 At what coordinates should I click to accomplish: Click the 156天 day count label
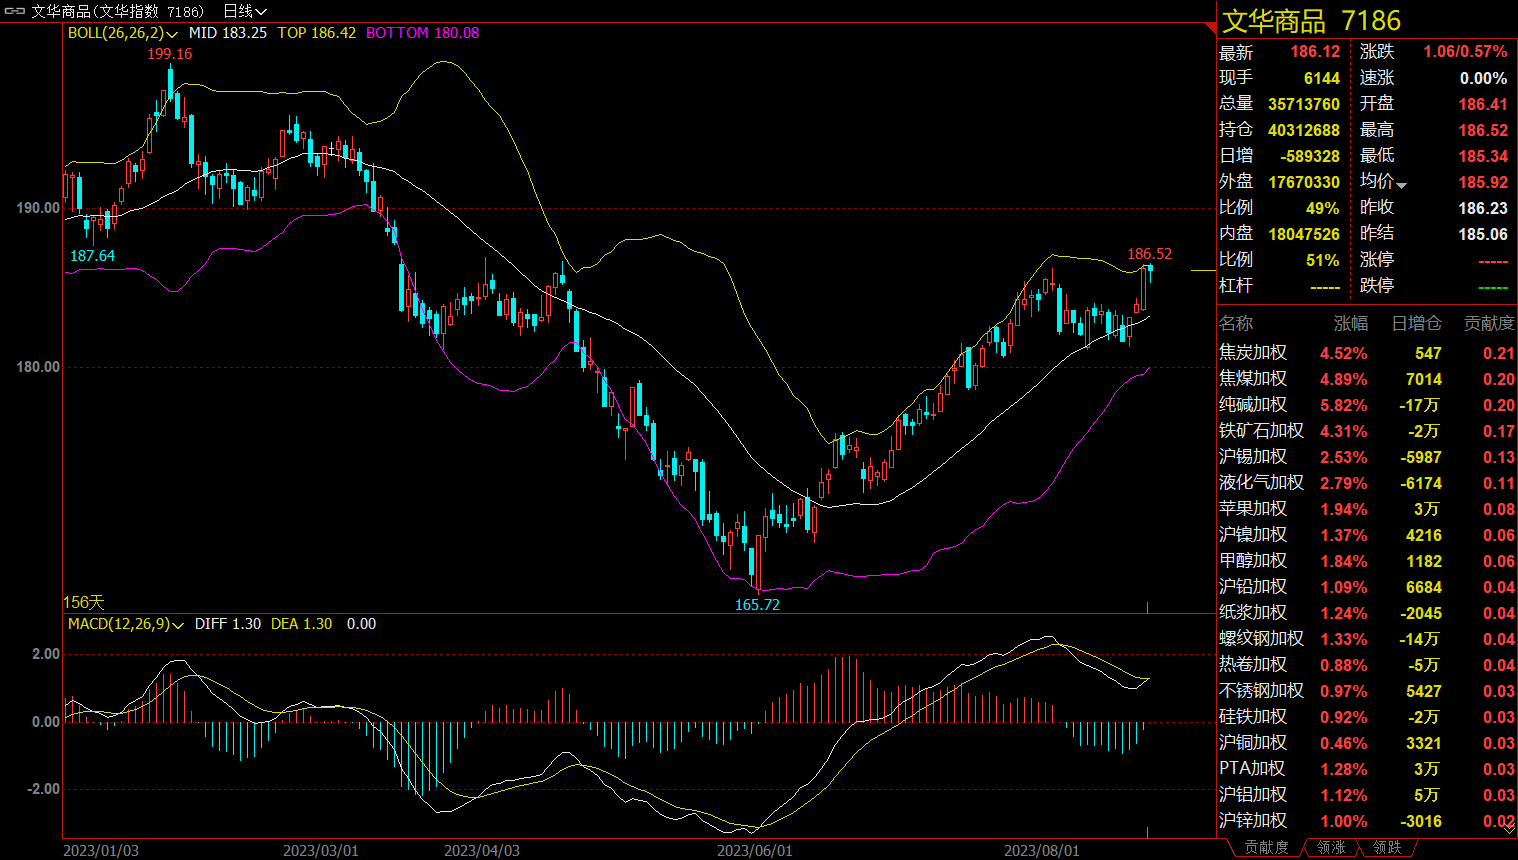click(84, 602)
